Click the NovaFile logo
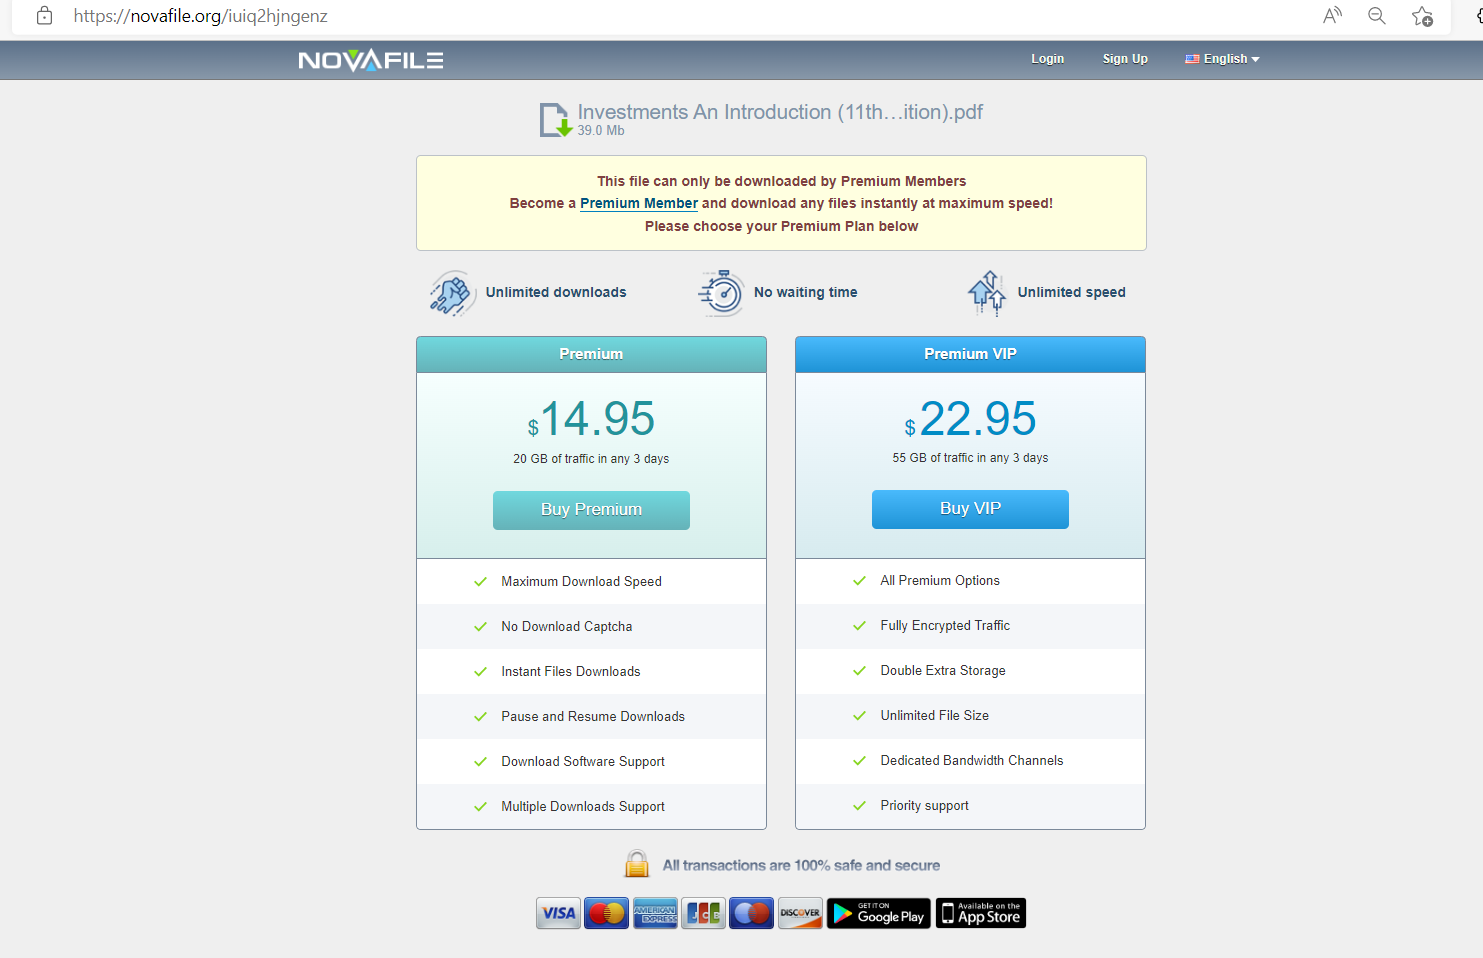This screenshot has height=958, width=1483. 371,60
